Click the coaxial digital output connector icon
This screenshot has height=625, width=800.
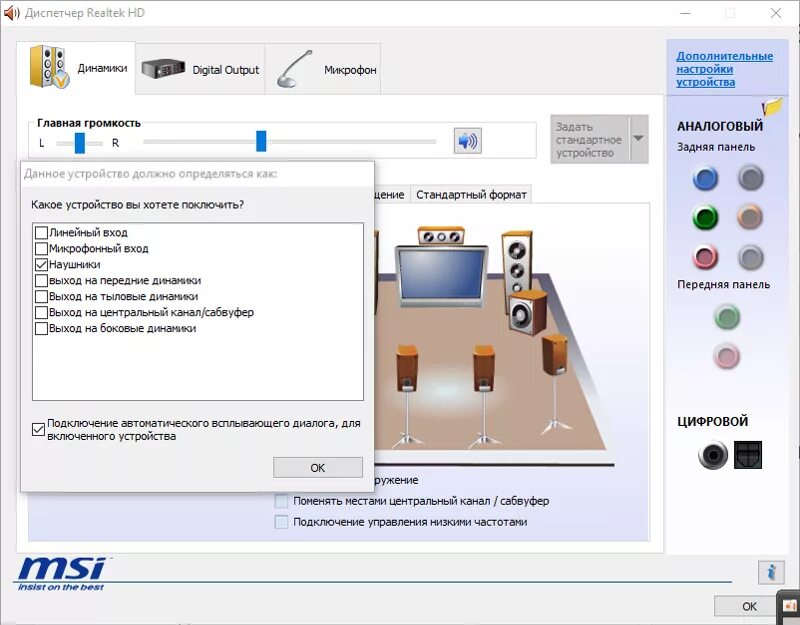(713, 455)
